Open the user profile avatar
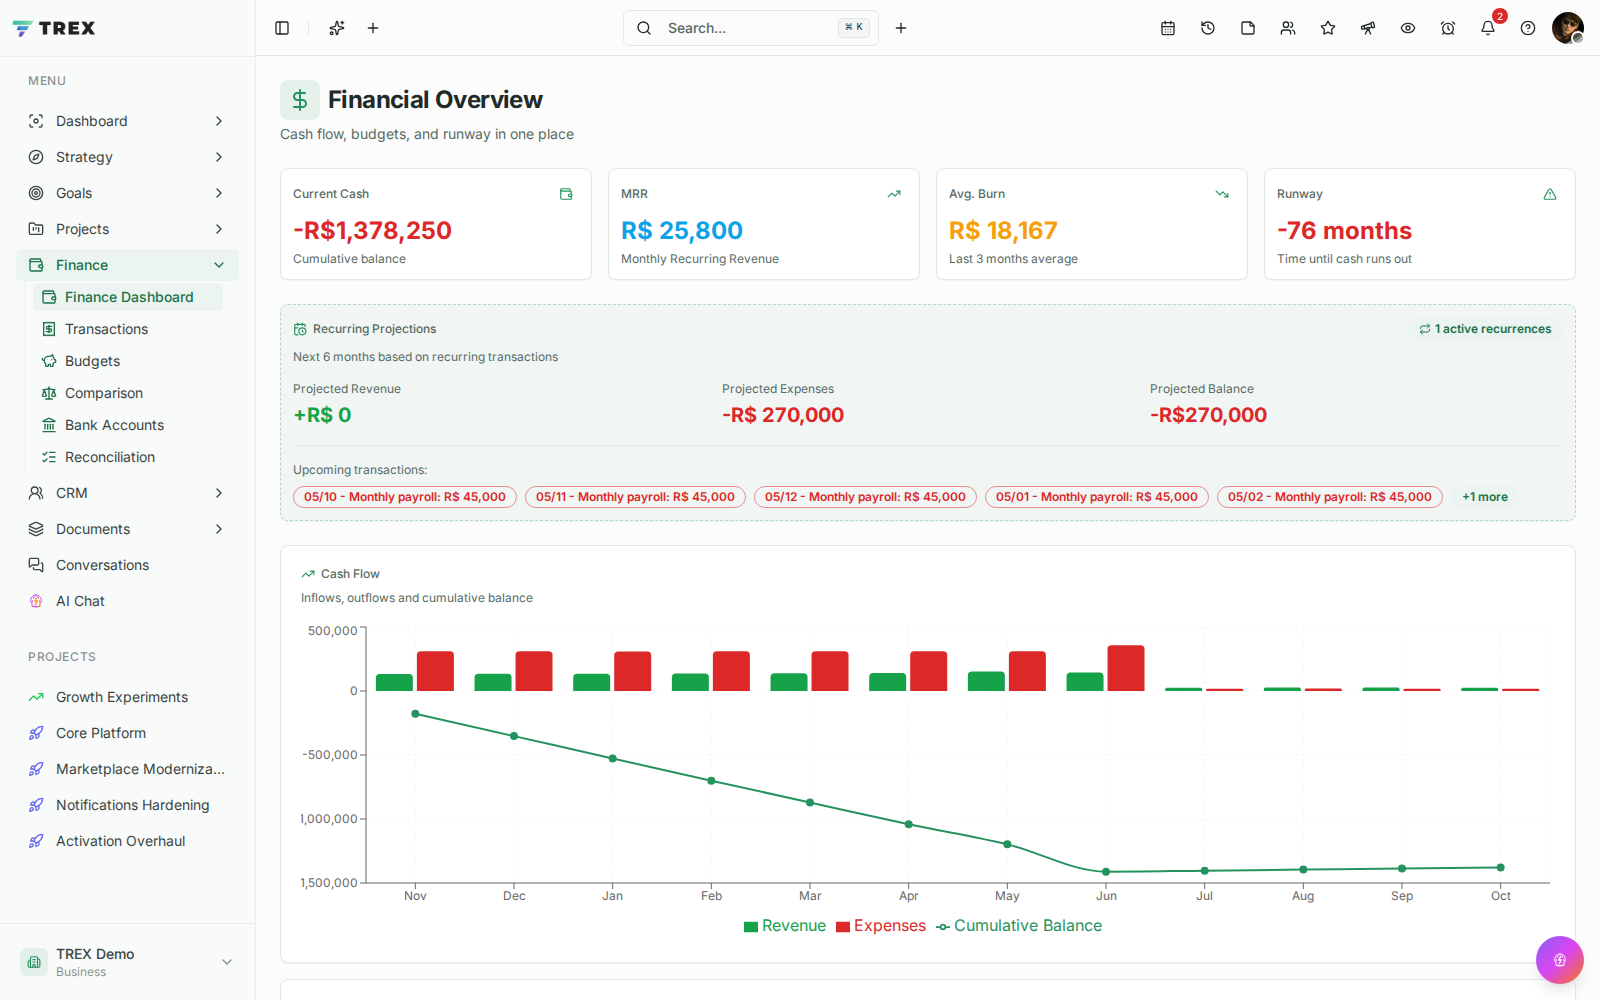1600x1000 pixels. point(1568,28)
